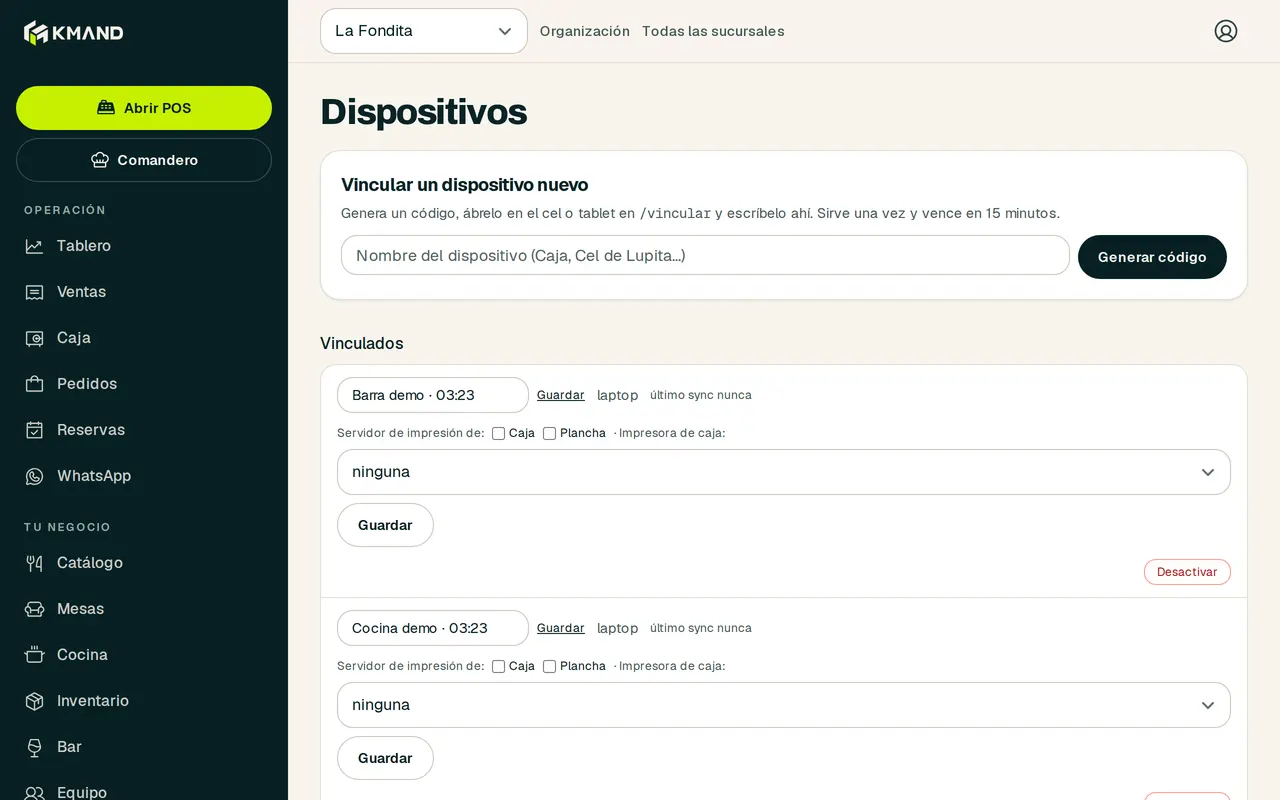This screenshot has width=1280, height=800.
Task: Deactivate the Barra demo device
Action: pyautogui.click(x=1187, y=572)
